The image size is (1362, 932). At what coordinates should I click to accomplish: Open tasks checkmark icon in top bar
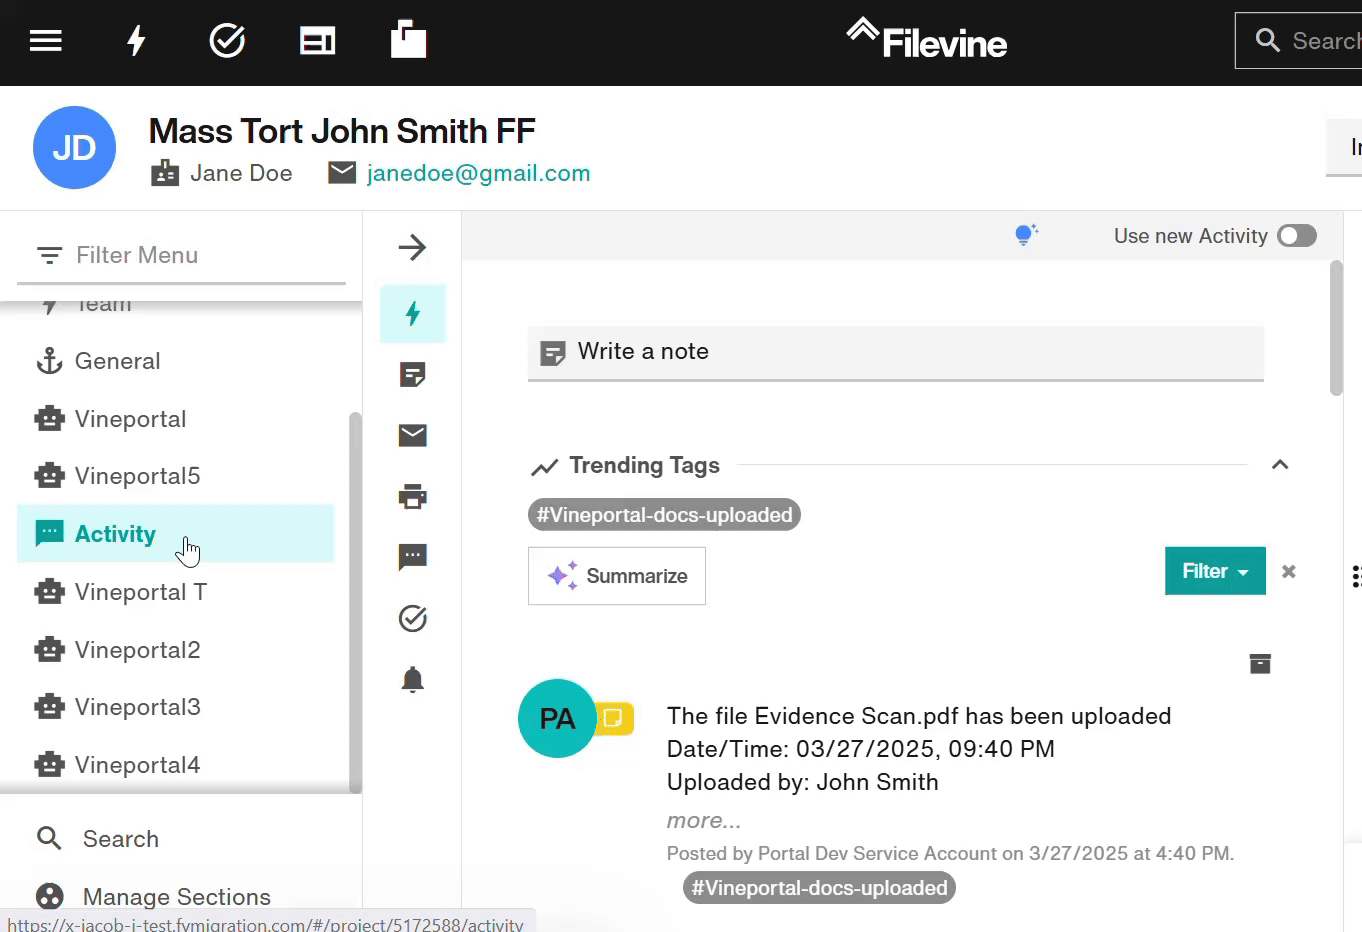[227, 41]
